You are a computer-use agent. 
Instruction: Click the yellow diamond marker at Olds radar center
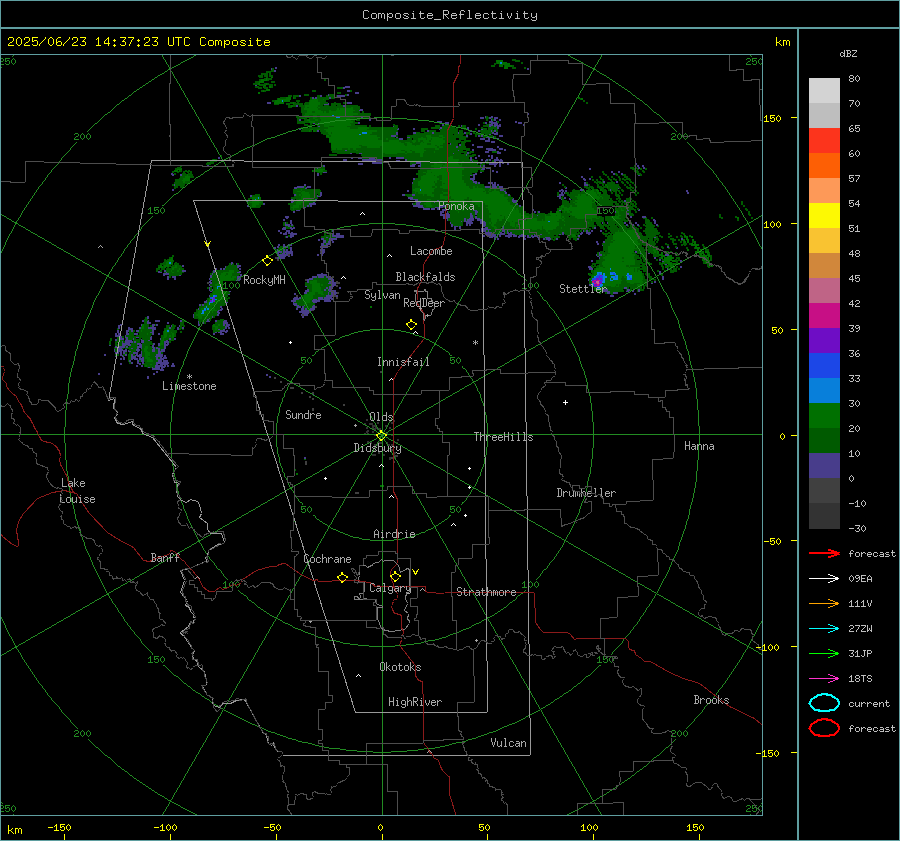point(381,436)
